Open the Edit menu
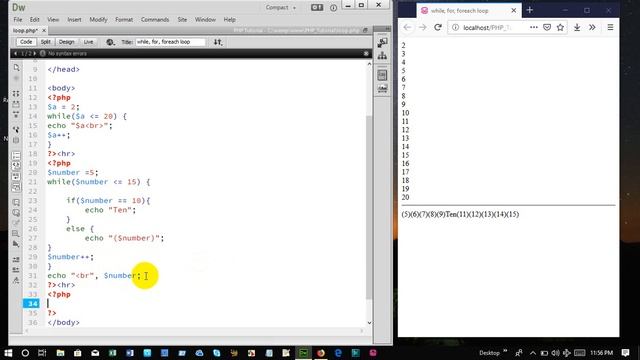The image size is (640, 360). pyautogui.click(x=35, y=20)
